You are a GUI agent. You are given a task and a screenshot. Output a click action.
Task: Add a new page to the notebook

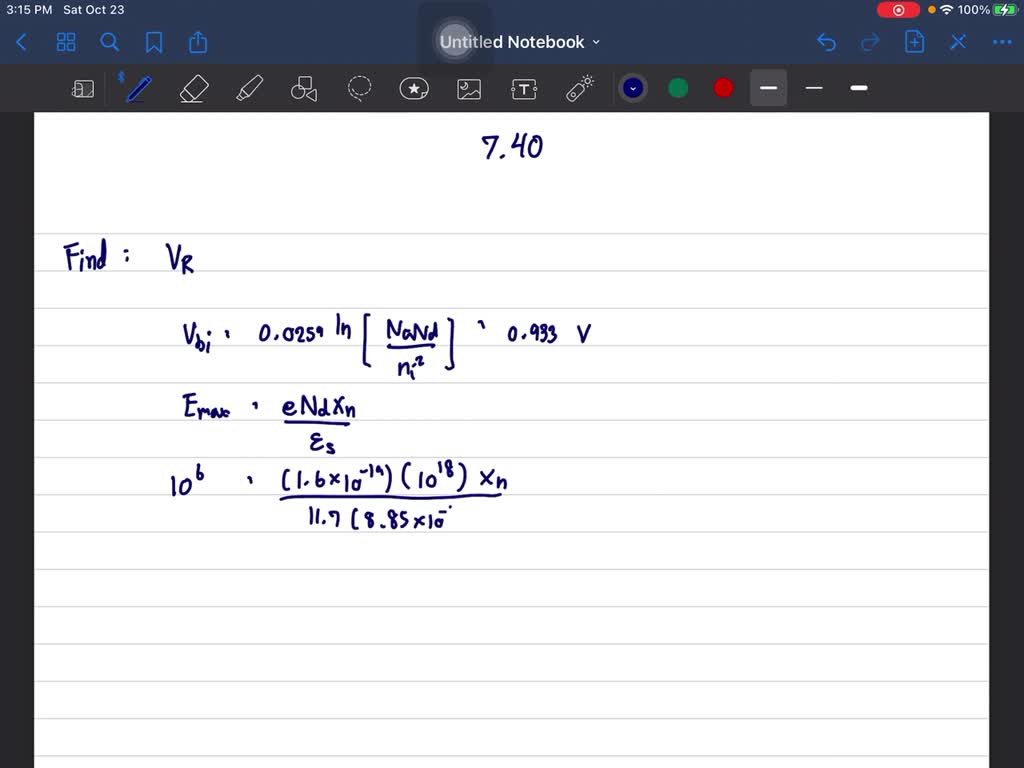[914, 42]
